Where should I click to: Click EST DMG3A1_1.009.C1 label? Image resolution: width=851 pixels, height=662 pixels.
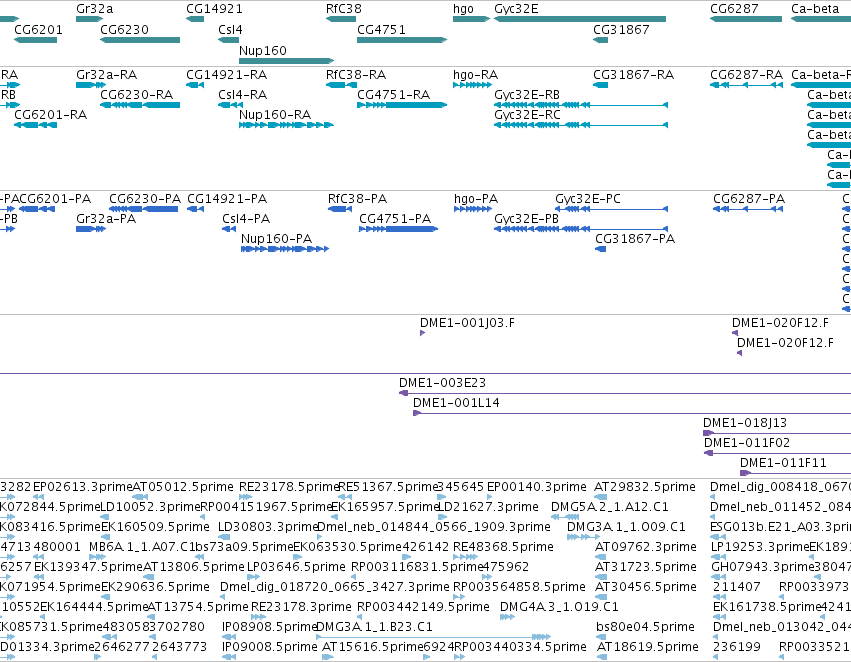(626, 527)
